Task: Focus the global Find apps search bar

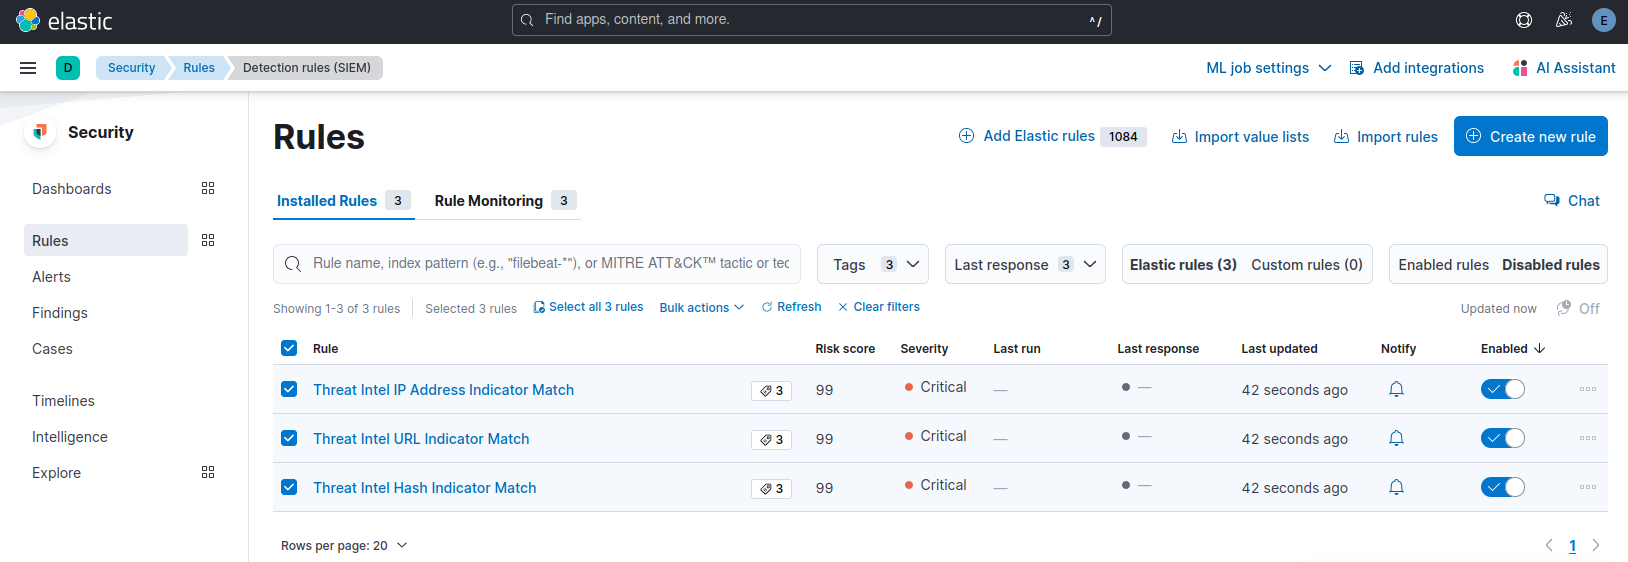Action: pyautogui.click(x=812, y=20)
